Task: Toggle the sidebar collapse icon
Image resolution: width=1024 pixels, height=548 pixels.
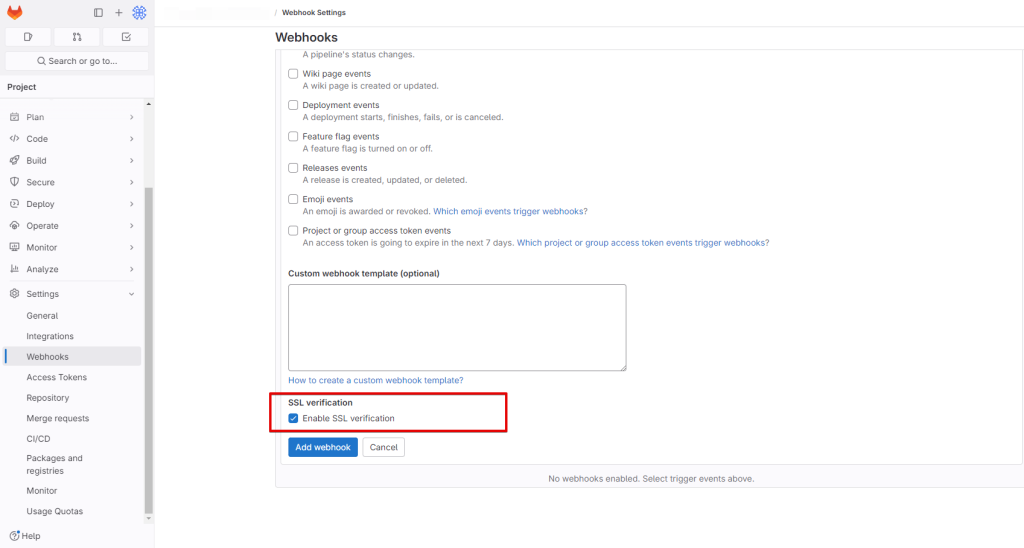Action: tap(98, 13)
